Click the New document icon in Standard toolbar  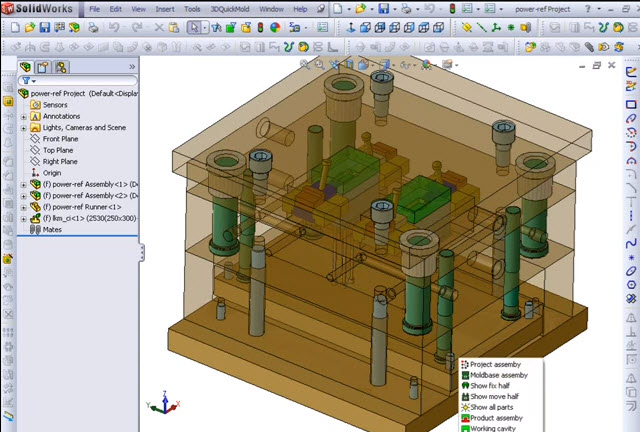pos(15,27)
